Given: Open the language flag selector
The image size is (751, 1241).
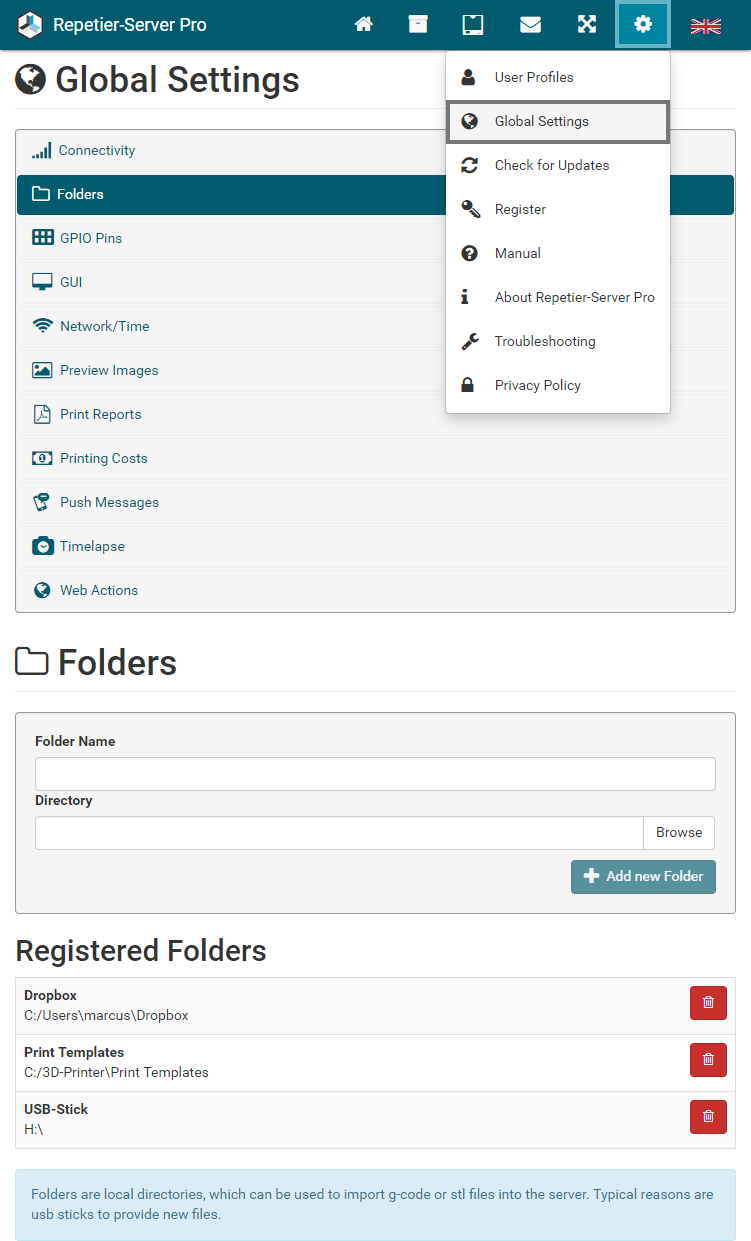Looking at the screenshot, I should click(706, 26).
